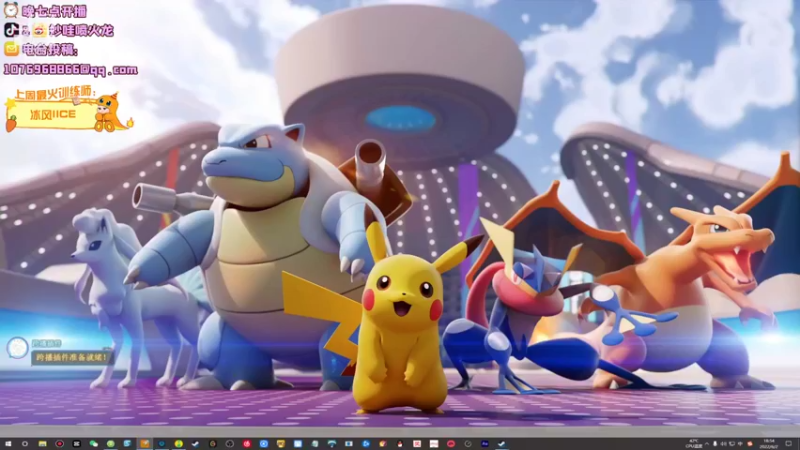Screen dimensions: 800x450
Task: Open the taskbar clock and date
Action: [x=769, y=444]
